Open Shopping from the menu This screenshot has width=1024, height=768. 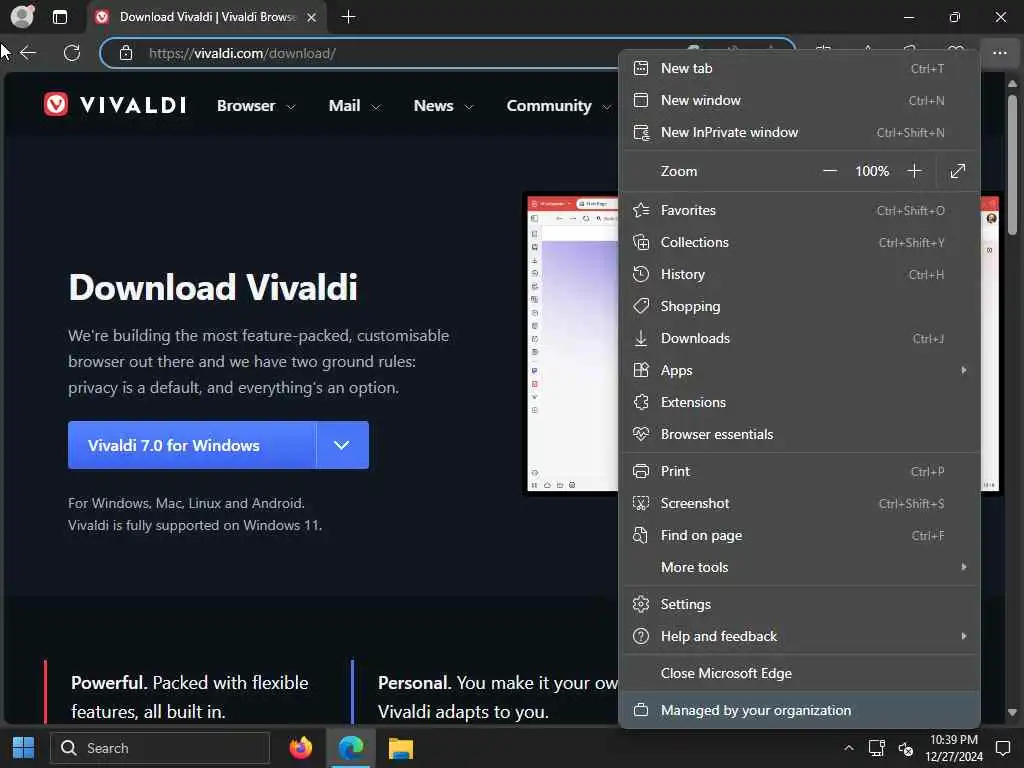[x=800, y=306]
